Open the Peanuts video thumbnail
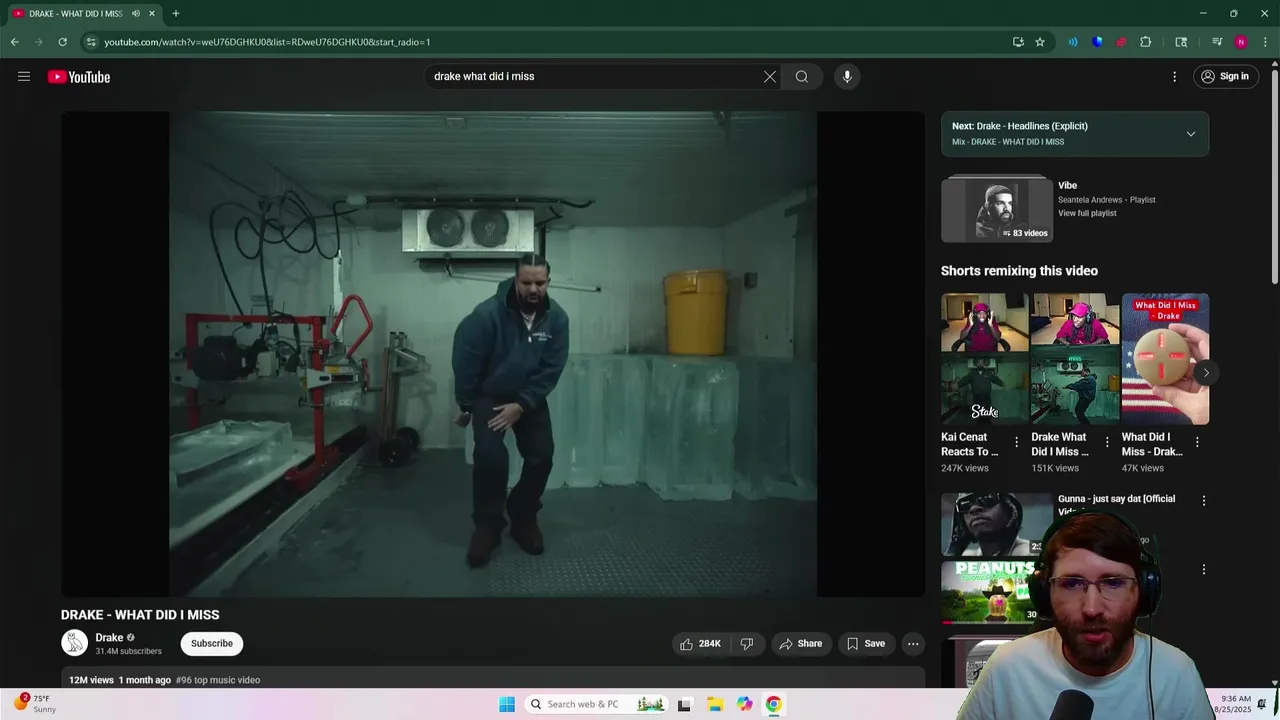1280x720 pixels. [990, 592]
